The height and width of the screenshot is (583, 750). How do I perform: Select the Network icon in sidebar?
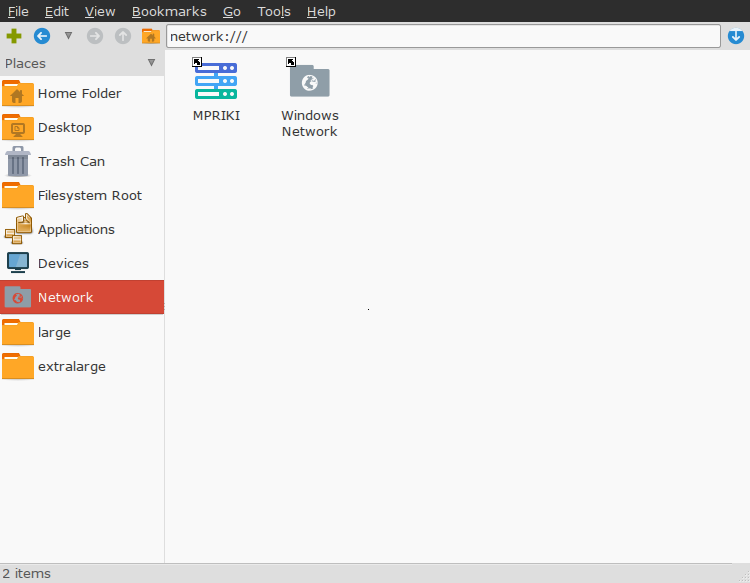[x=18, y=297]
